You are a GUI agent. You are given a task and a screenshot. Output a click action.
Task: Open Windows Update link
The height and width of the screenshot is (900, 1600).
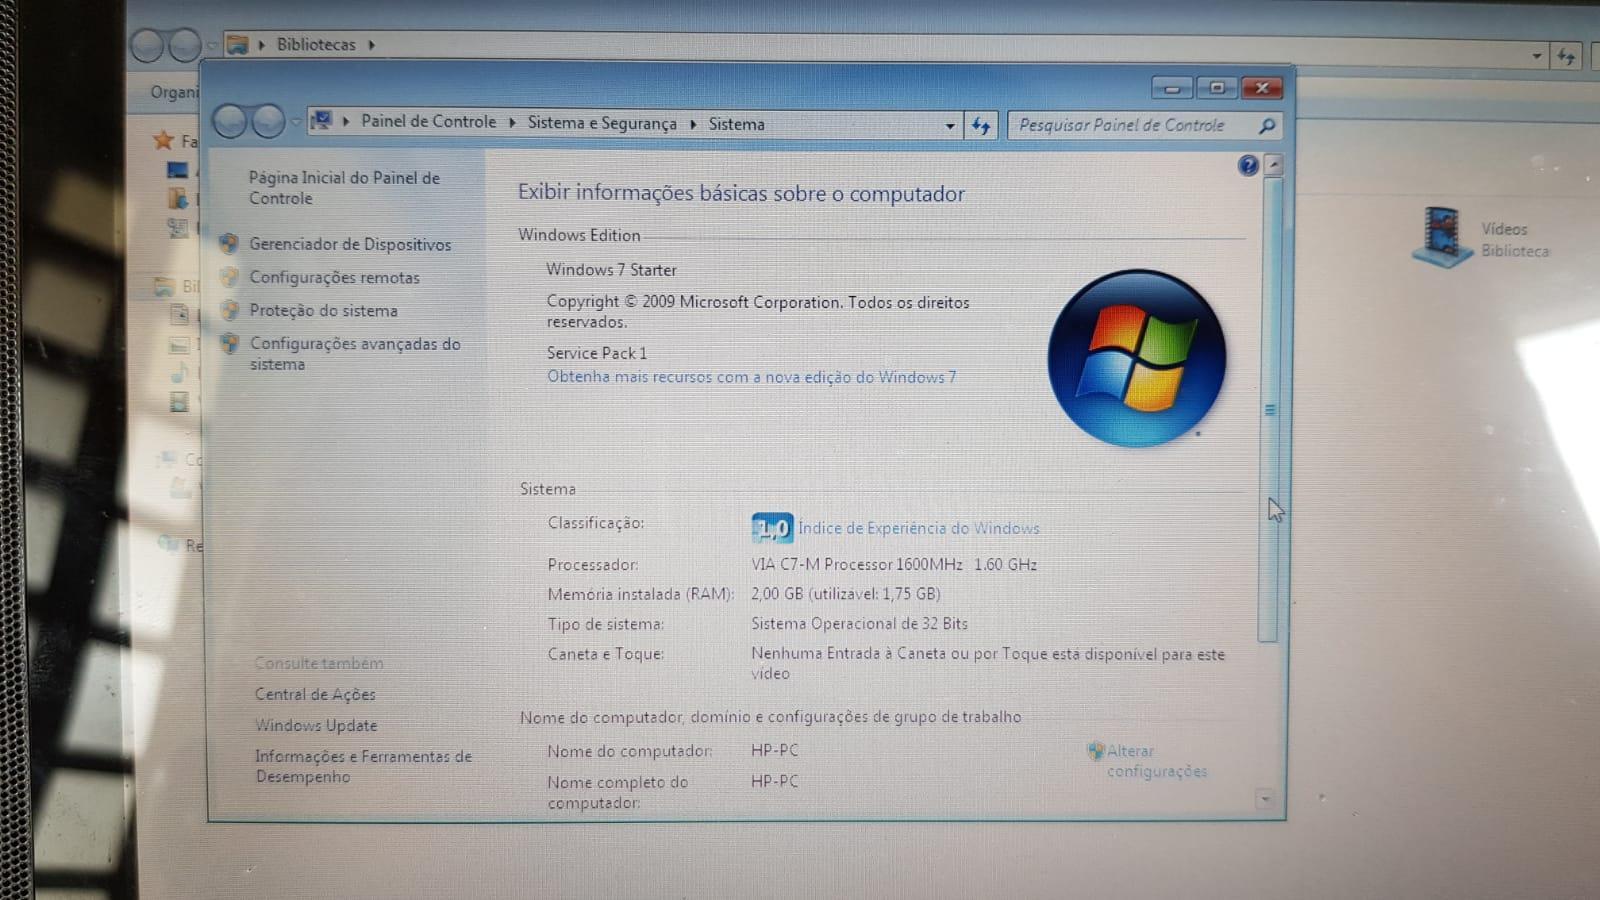tap(316, 725)
